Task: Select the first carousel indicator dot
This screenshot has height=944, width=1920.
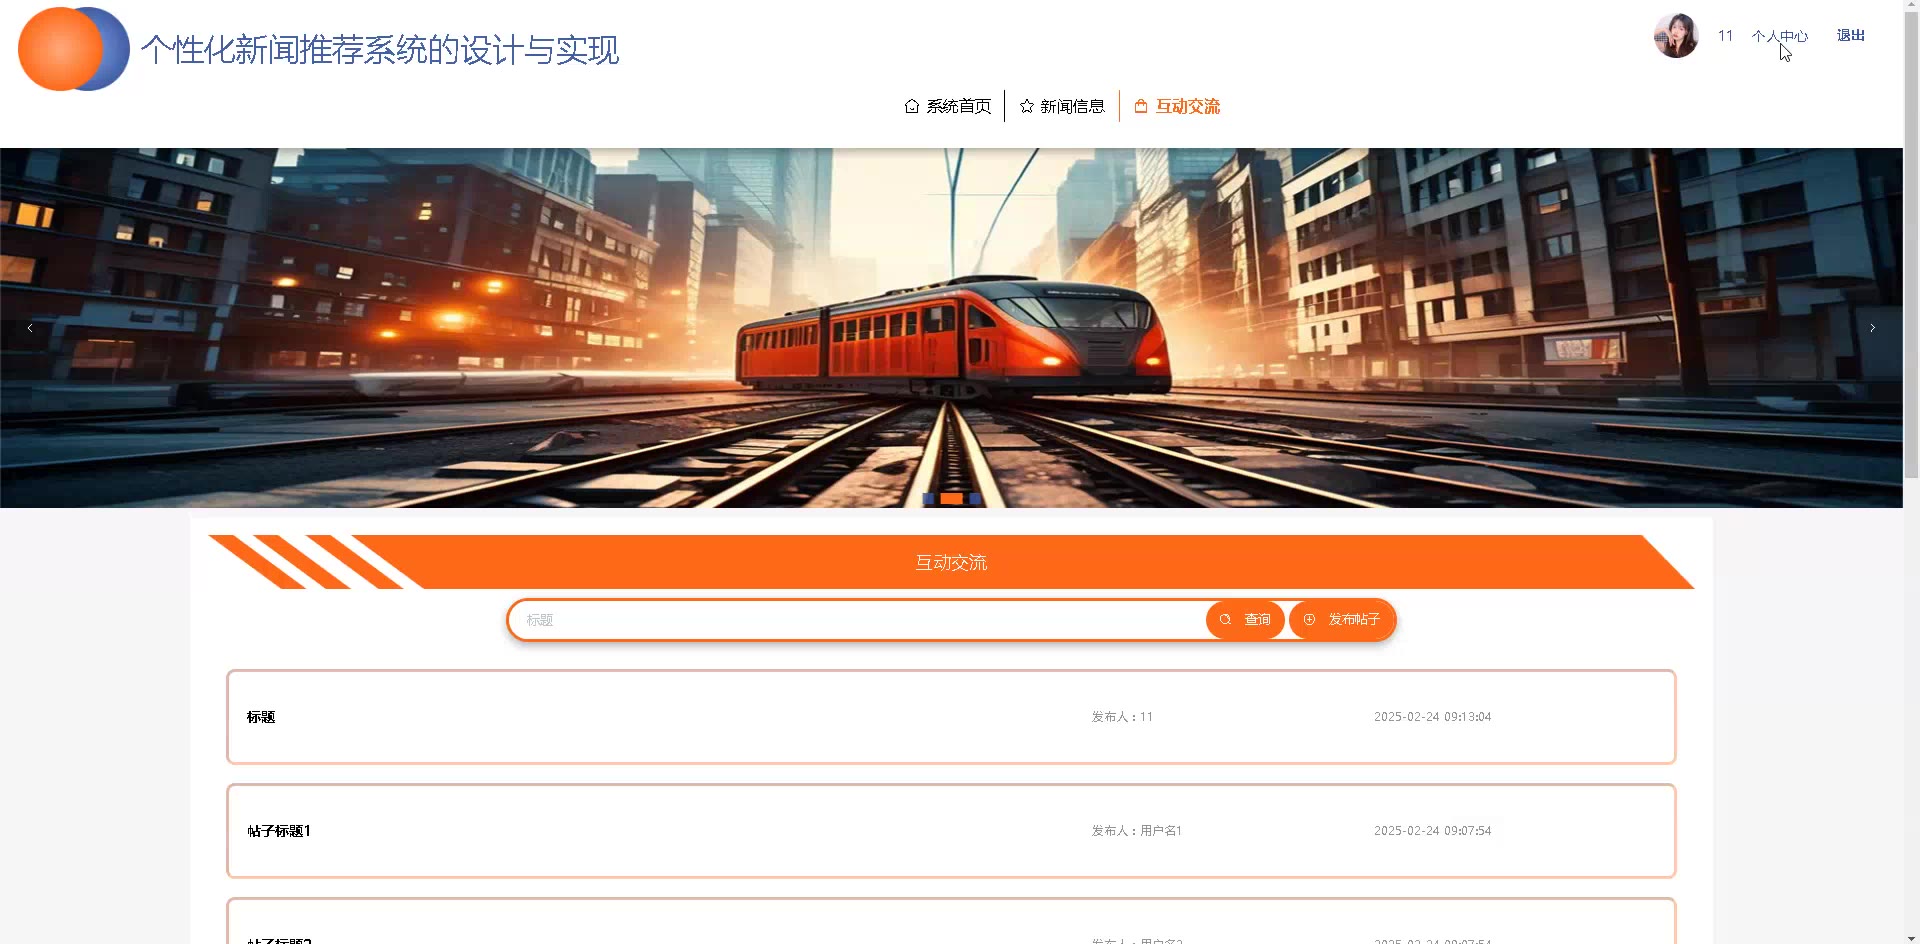Action: pyautogui.click(x=929, y=498)
